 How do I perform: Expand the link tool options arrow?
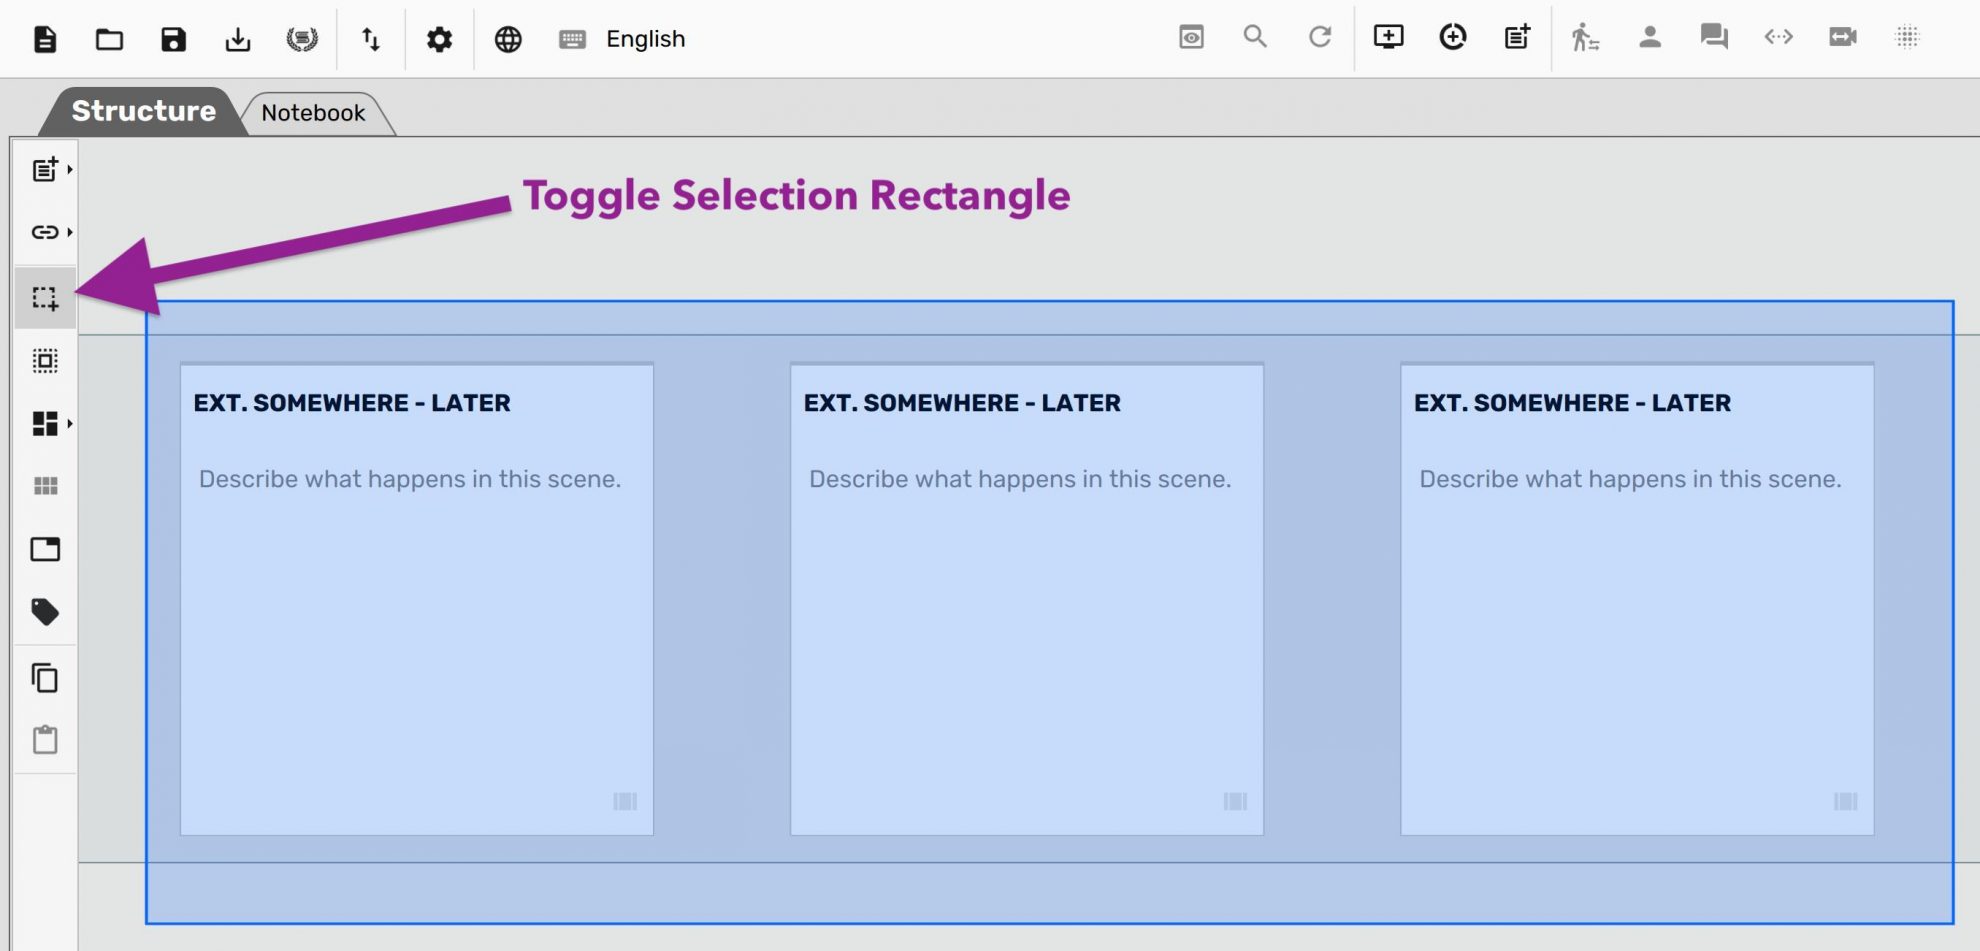pos(70,232)
